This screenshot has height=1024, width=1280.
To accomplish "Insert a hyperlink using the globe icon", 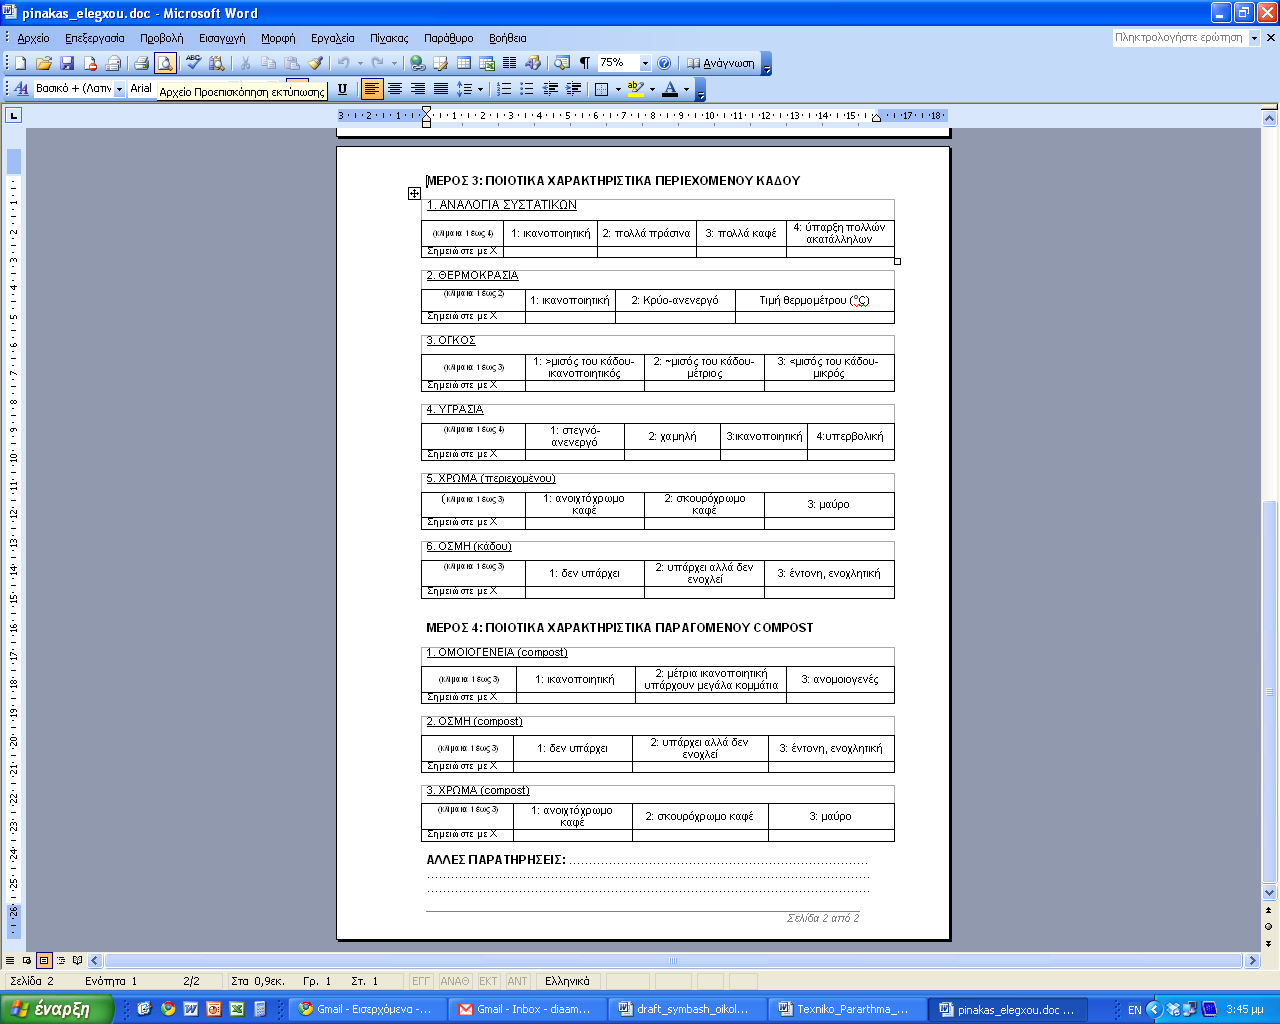I will point(417,63).
